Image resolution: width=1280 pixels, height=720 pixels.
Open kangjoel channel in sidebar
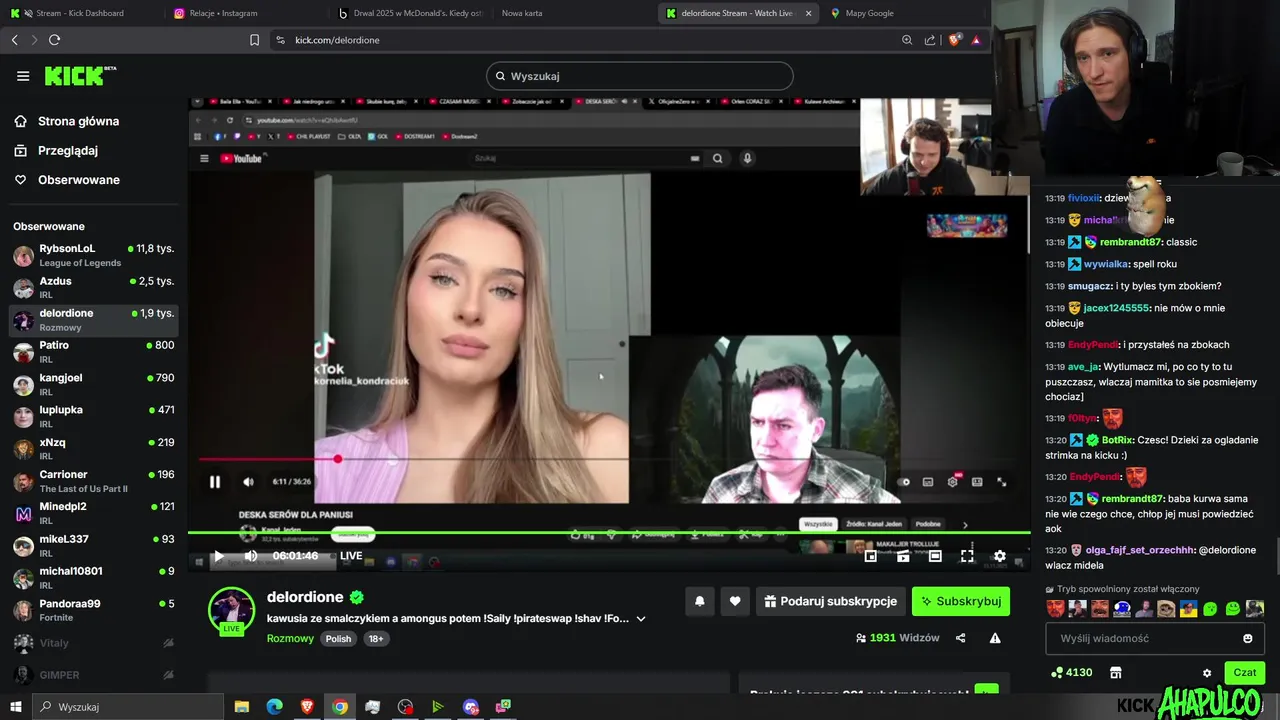[x=94, y=385]
